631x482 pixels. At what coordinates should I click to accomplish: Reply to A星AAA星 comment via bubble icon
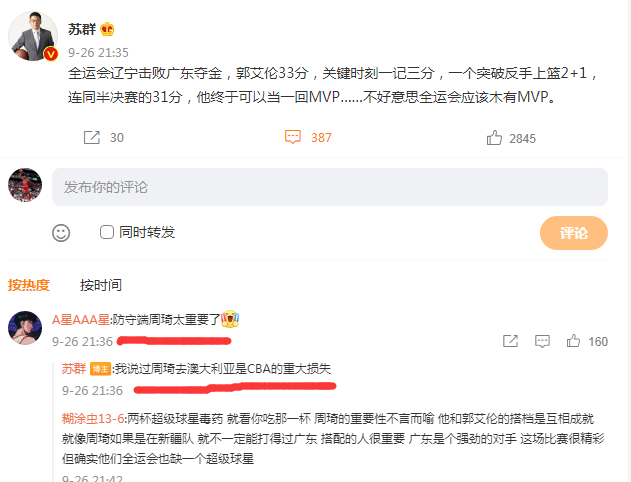[542, 341]
